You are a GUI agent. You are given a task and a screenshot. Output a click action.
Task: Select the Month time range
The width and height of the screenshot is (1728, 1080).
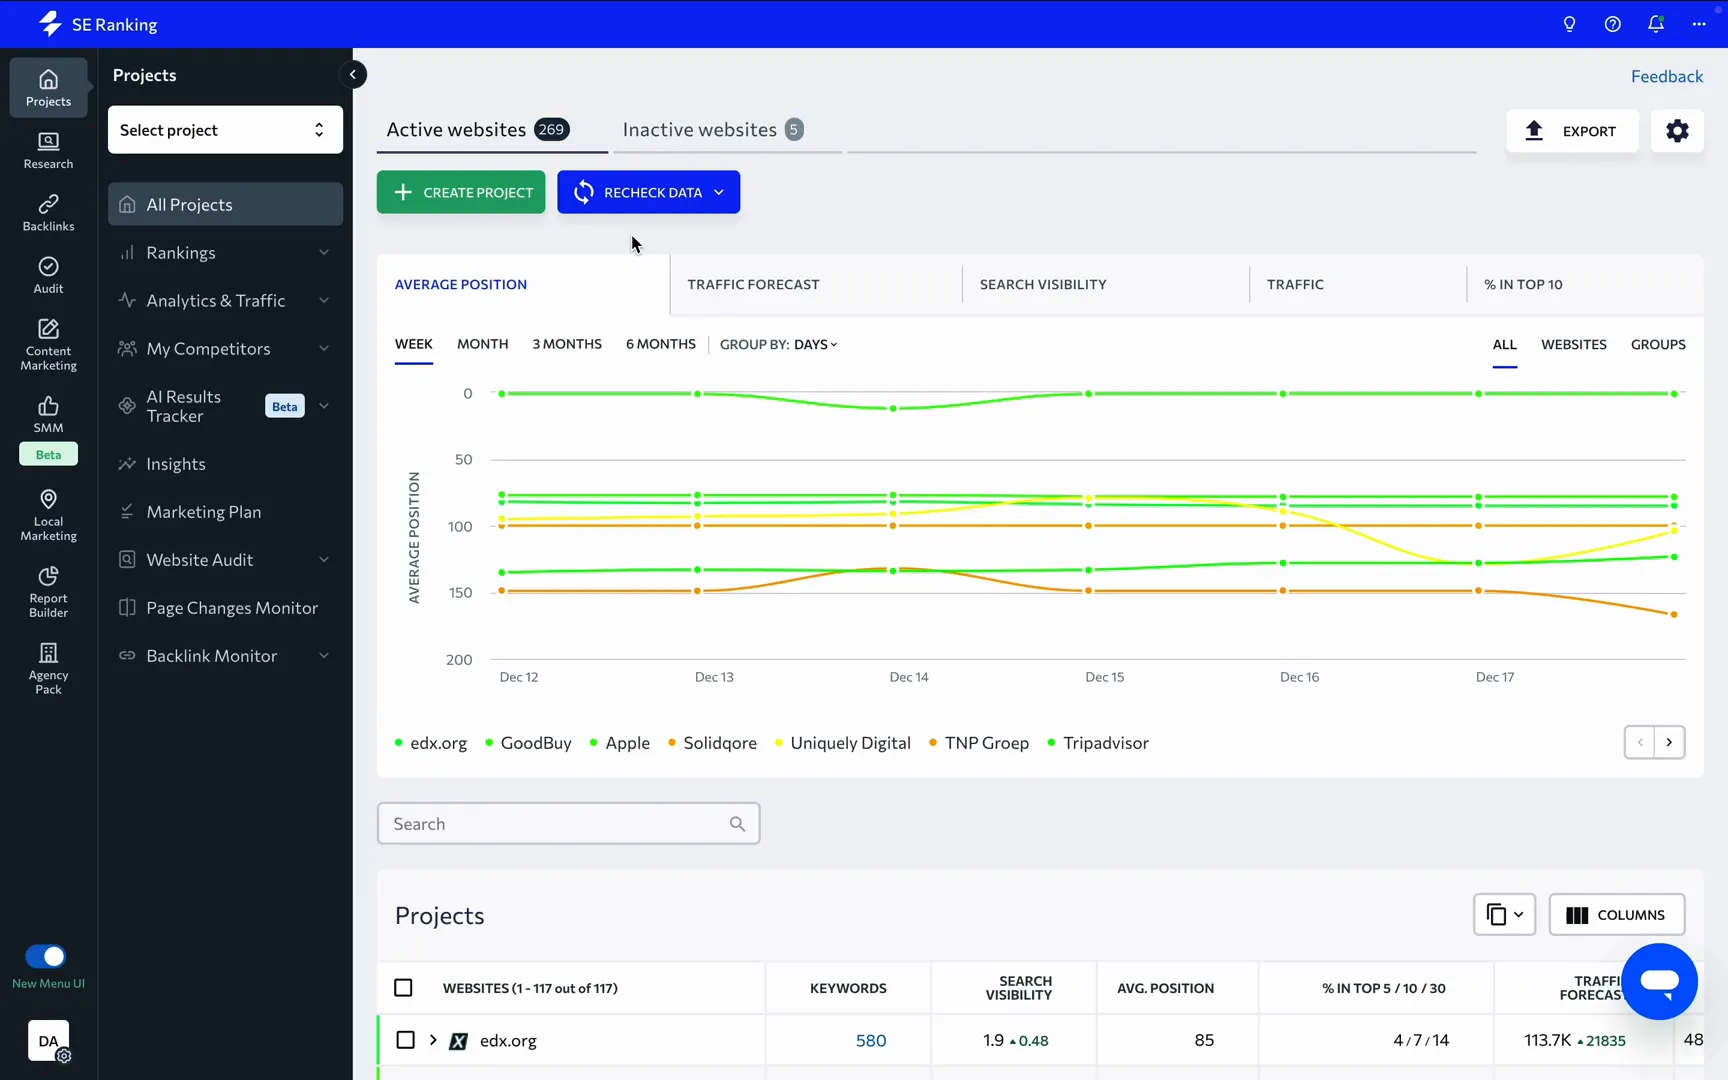[482, 344]
